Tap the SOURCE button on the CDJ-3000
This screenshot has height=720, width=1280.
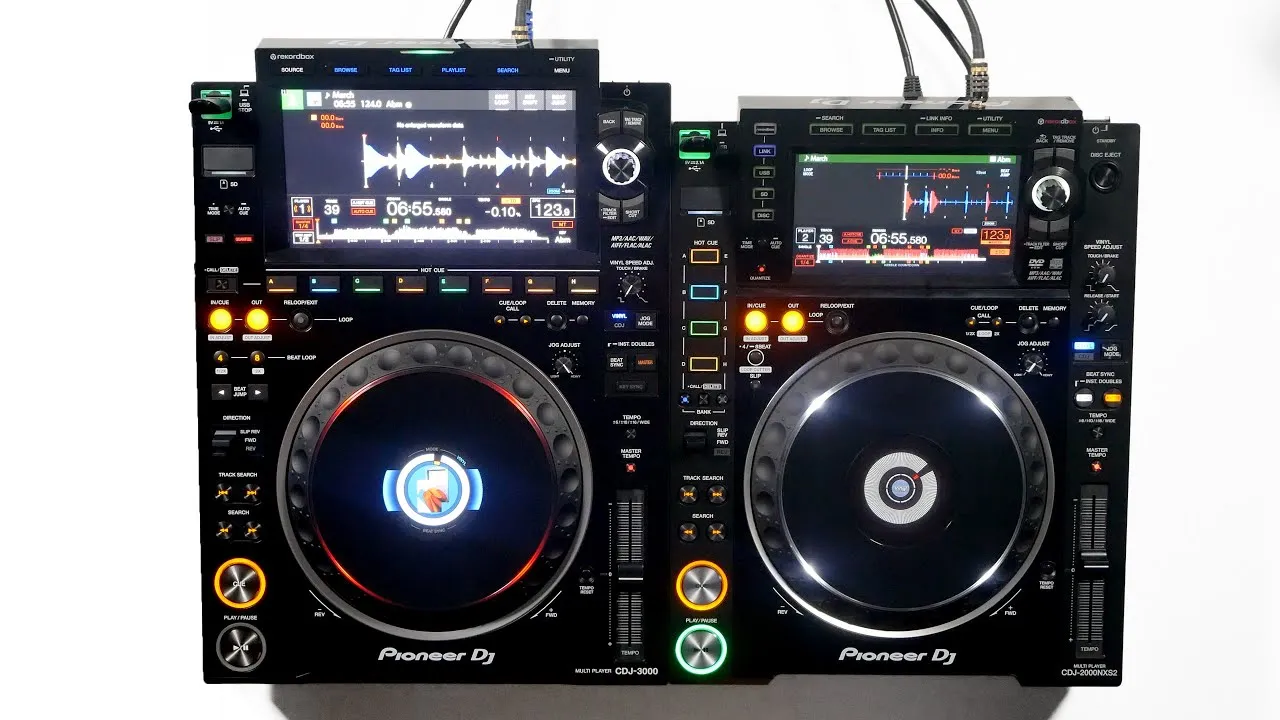point(292,70)
